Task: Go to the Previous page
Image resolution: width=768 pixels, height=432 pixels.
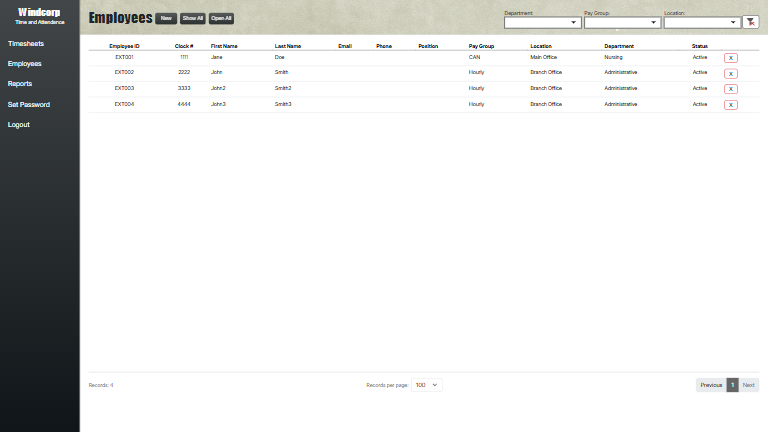Action: coord(711,385)
